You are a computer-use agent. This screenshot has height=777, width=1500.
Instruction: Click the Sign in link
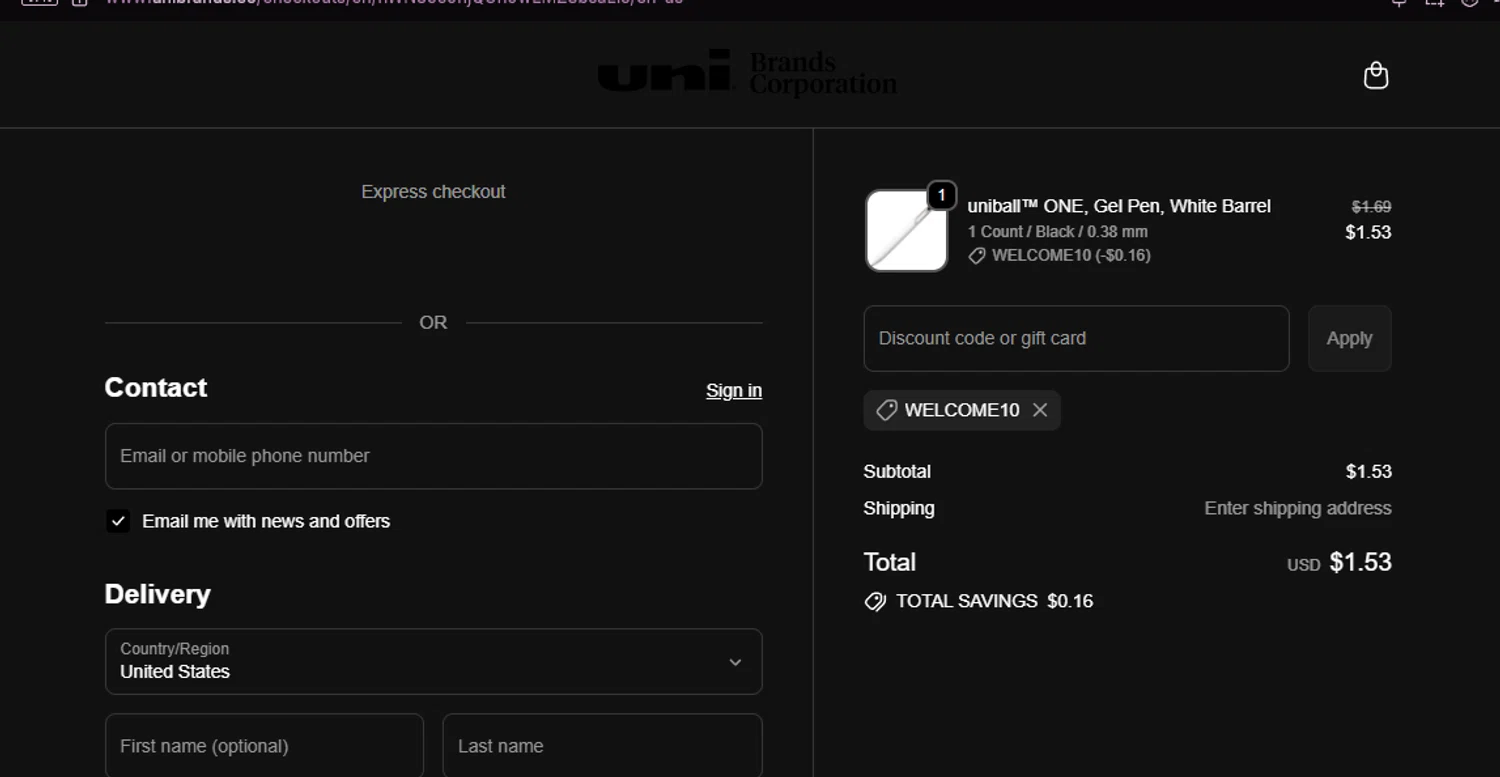[x=734, y=391]
